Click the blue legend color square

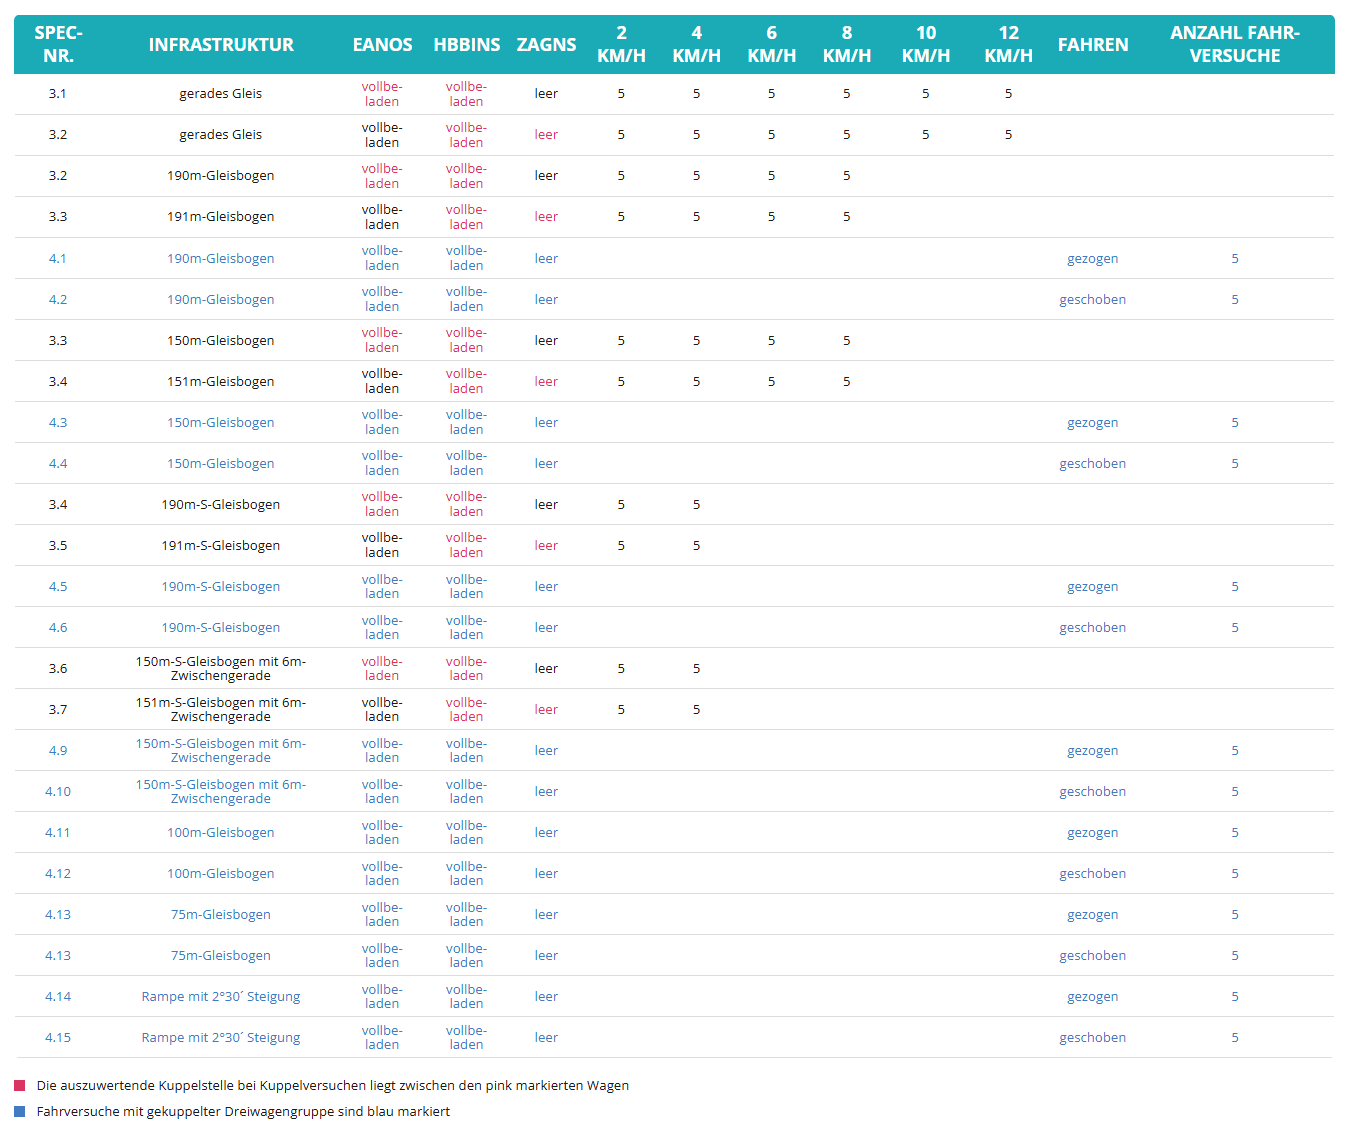click(x=20, y=1111)
